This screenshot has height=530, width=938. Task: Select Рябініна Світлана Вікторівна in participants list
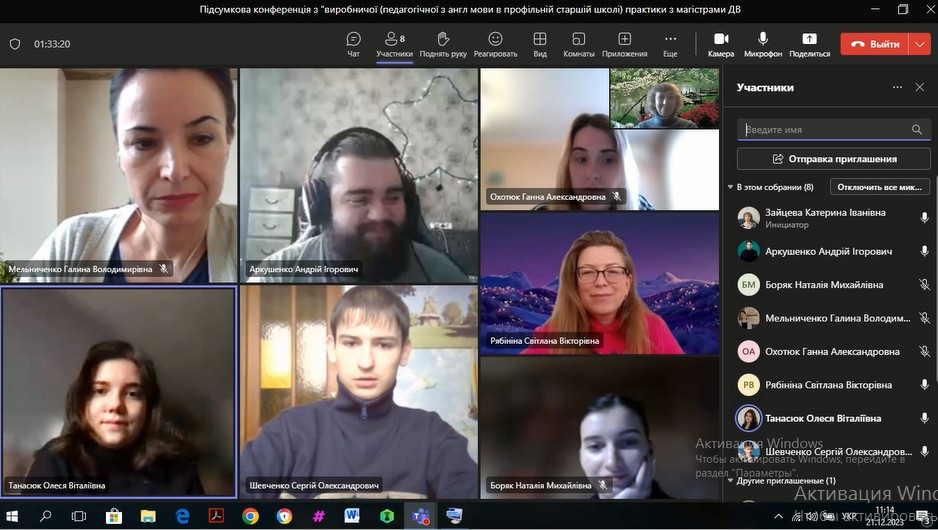point(825,385)
